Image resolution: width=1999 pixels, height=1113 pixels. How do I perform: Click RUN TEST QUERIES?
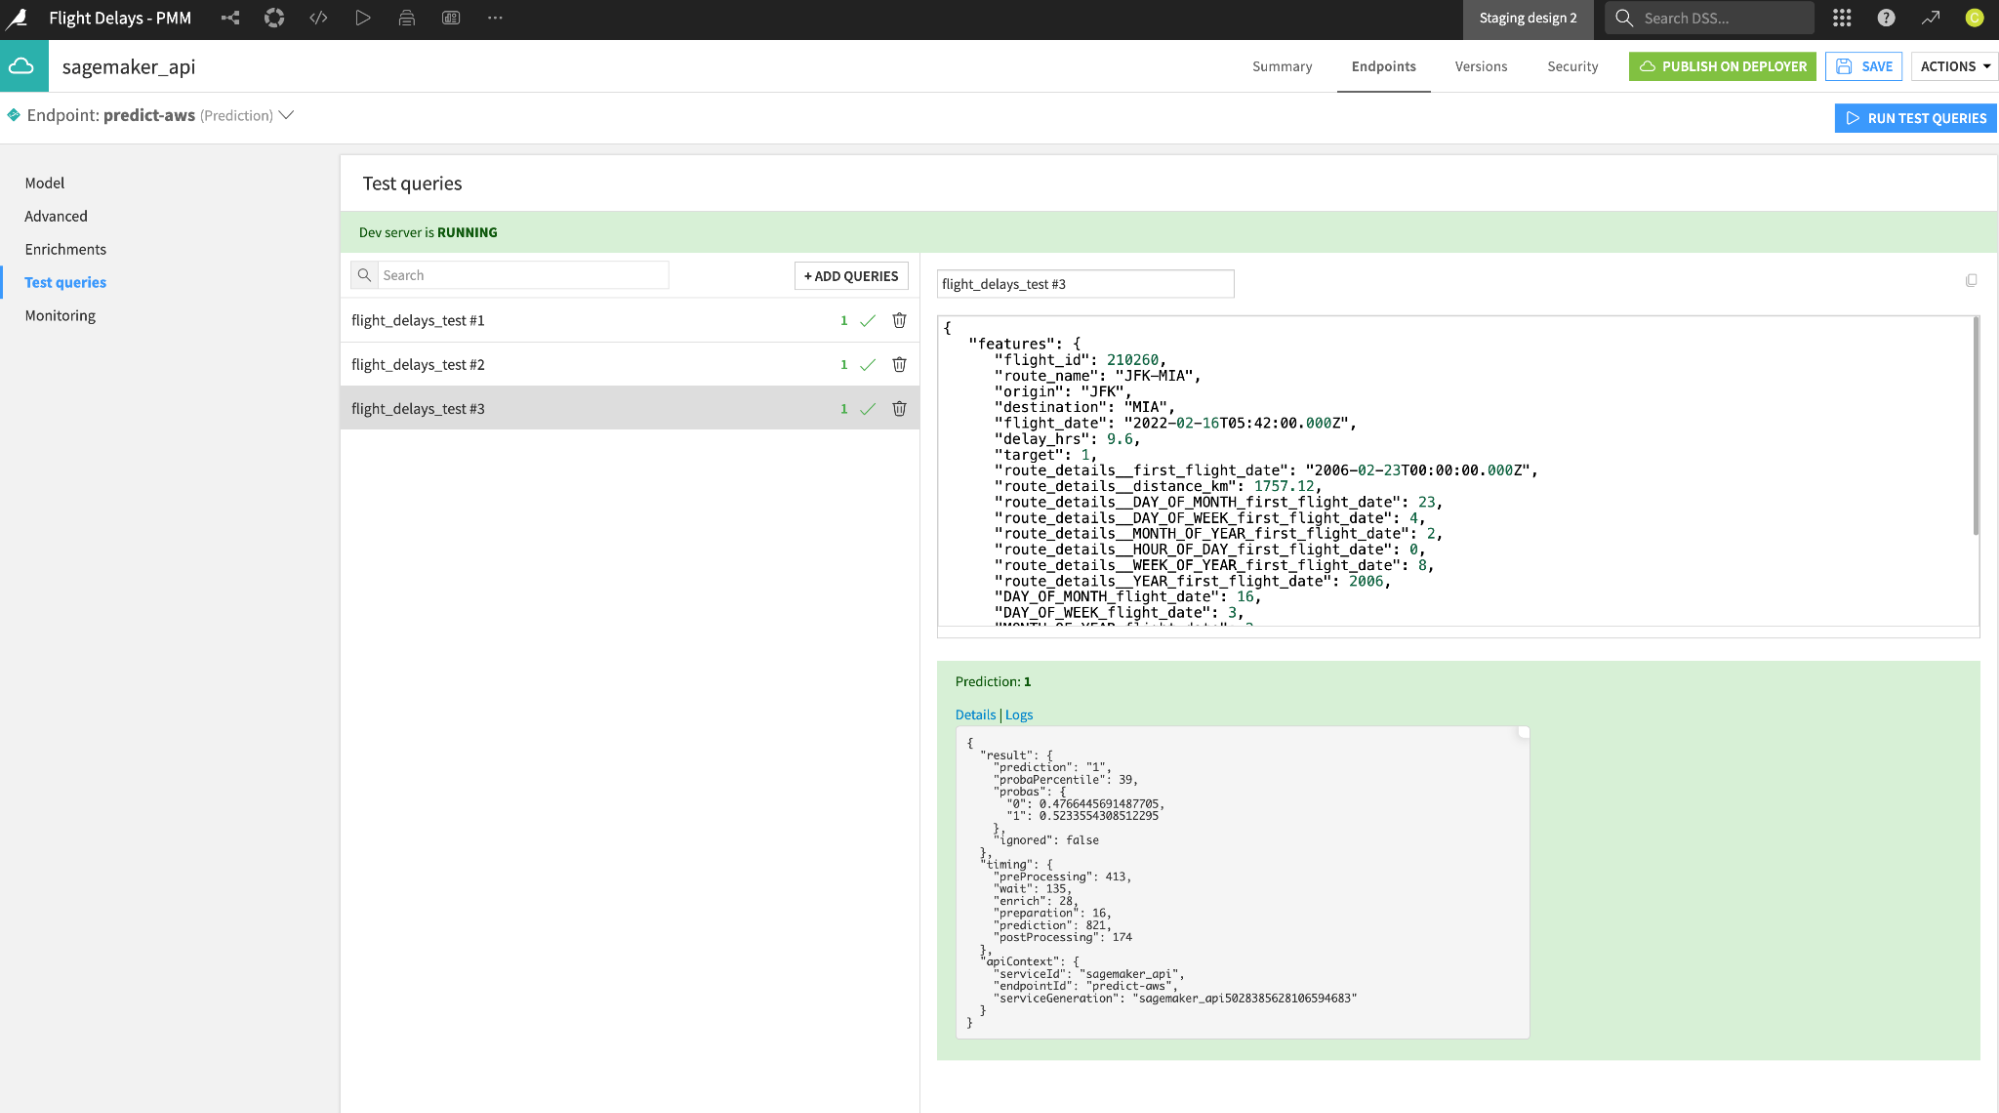pos(1915,118)
